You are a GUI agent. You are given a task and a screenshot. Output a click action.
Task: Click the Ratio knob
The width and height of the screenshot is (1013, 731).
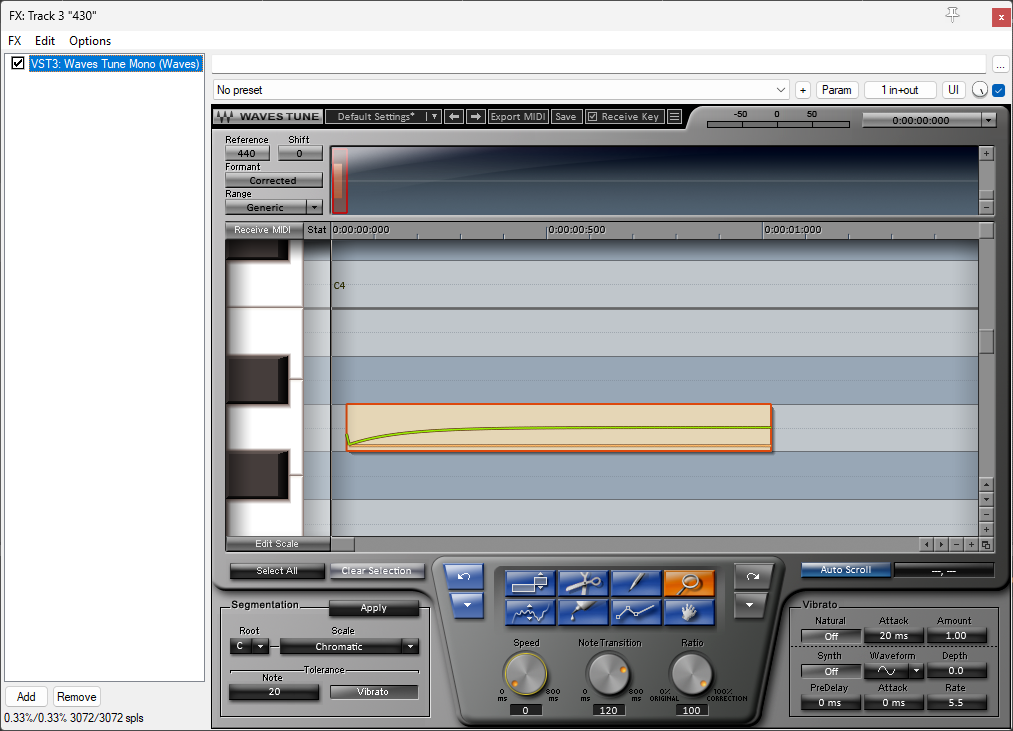coord(691,673)
